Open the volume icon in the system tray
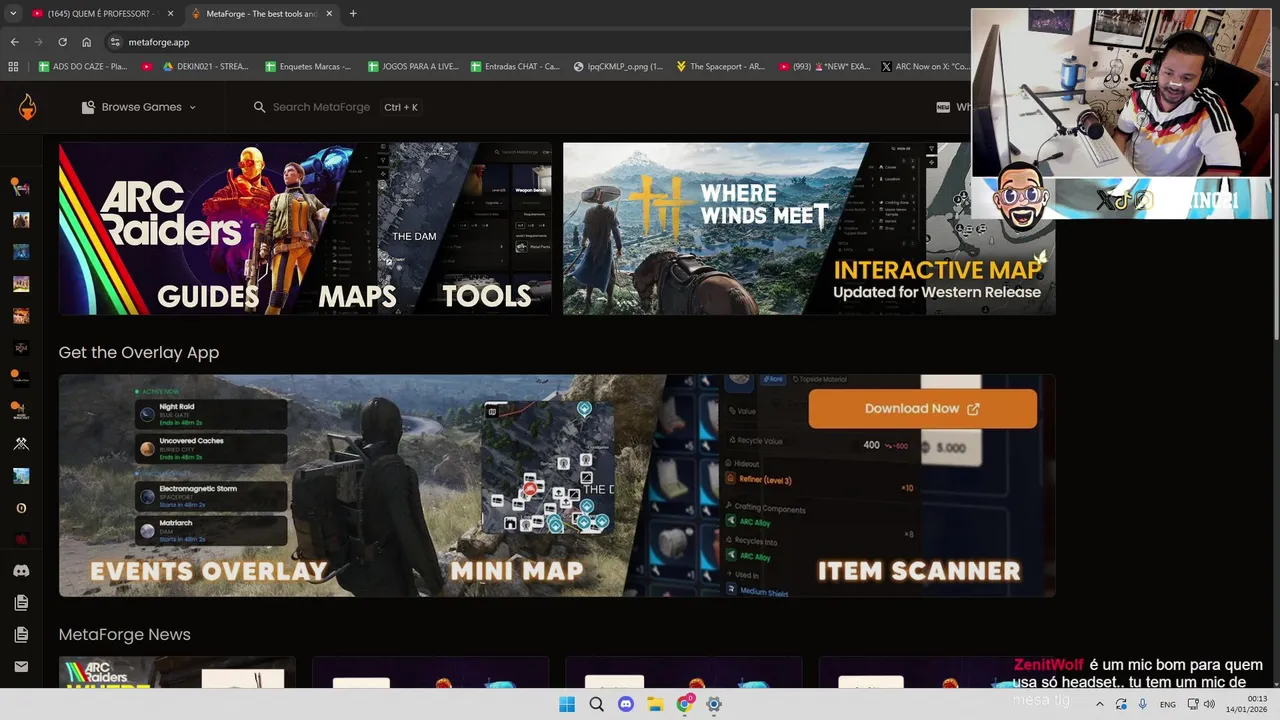The height and width of the screenshot is (720, 1280). (x=1209, y=704)
